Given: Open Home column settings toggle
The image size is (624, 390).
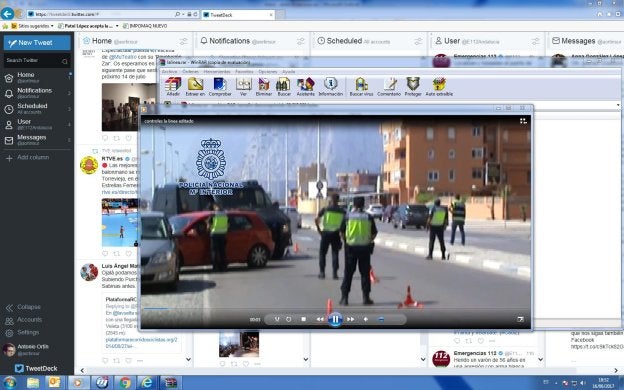Looking at the screenshot, I should (183, 41).
